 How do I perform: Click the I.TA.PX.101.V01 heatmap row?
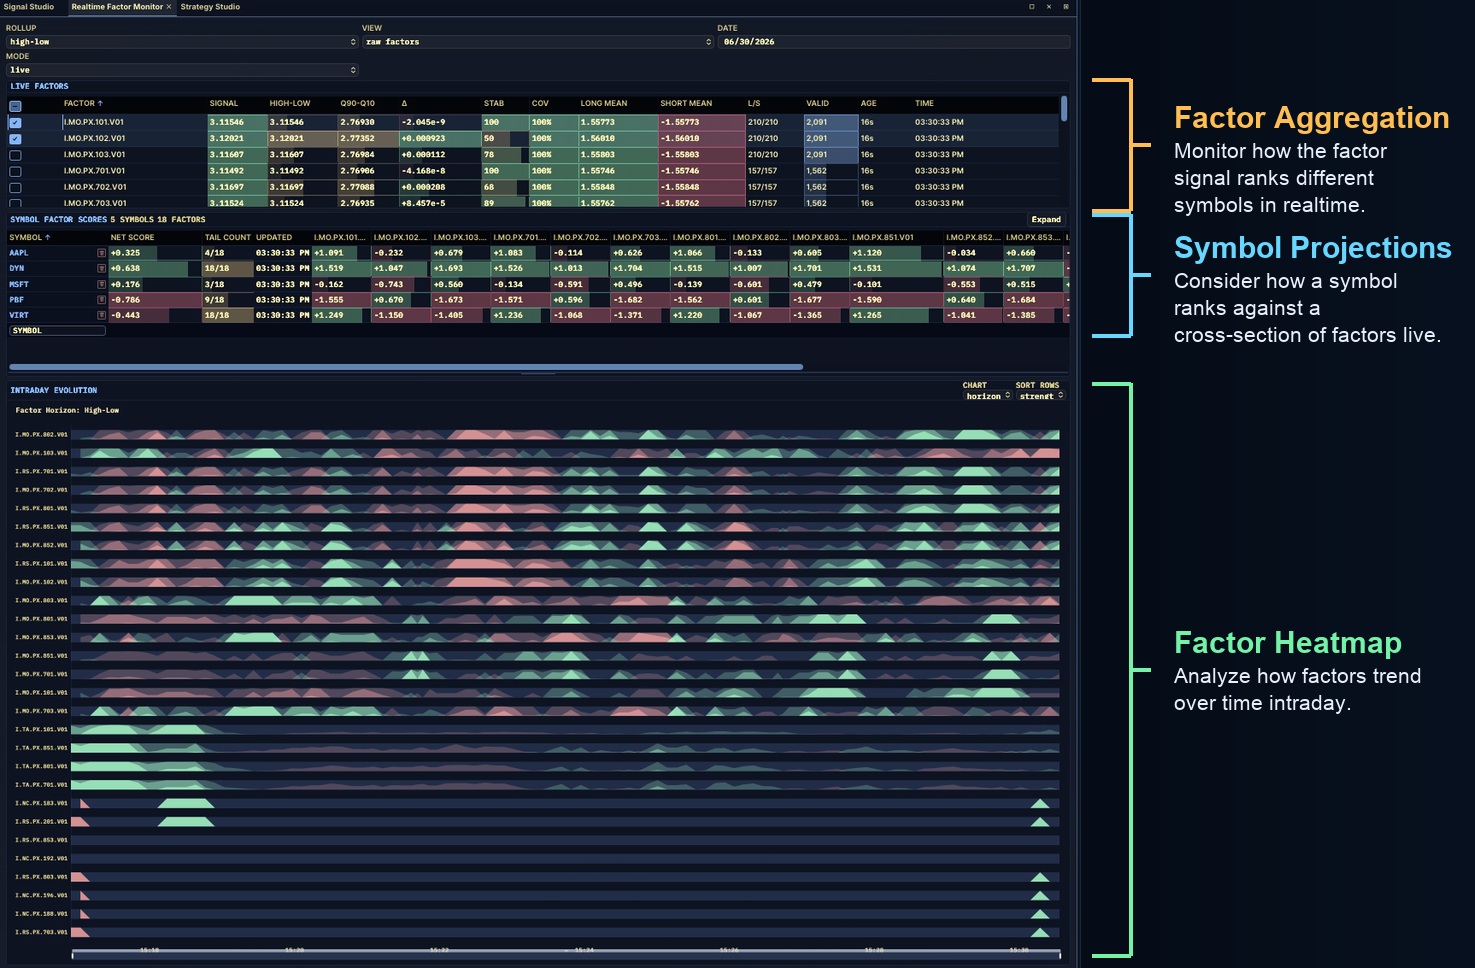[x=566, y=730]
